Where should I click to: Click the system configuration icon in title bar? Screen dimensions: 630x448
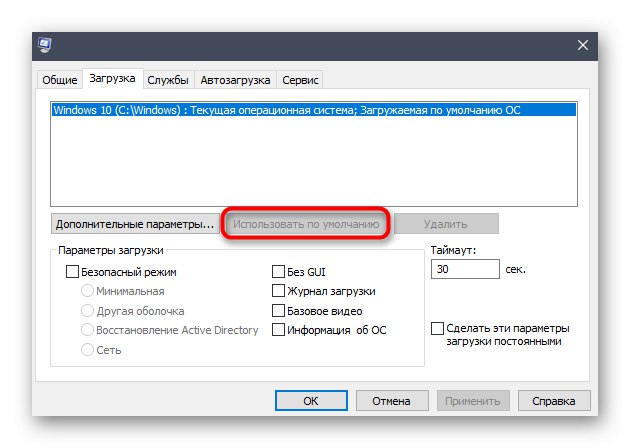pos(45,45)
